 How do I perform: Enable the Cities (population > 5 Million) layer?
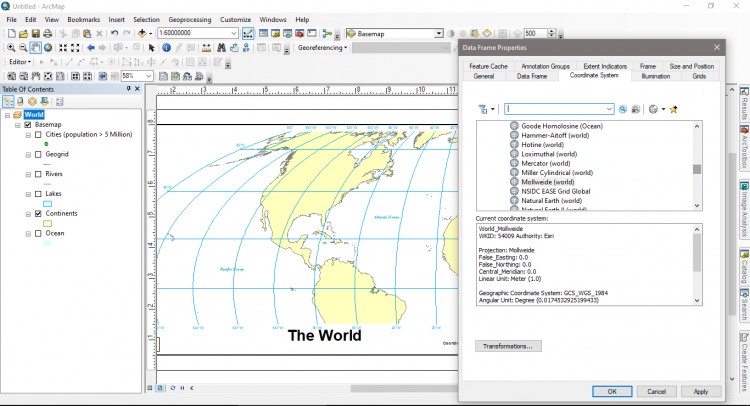(38, 135)
